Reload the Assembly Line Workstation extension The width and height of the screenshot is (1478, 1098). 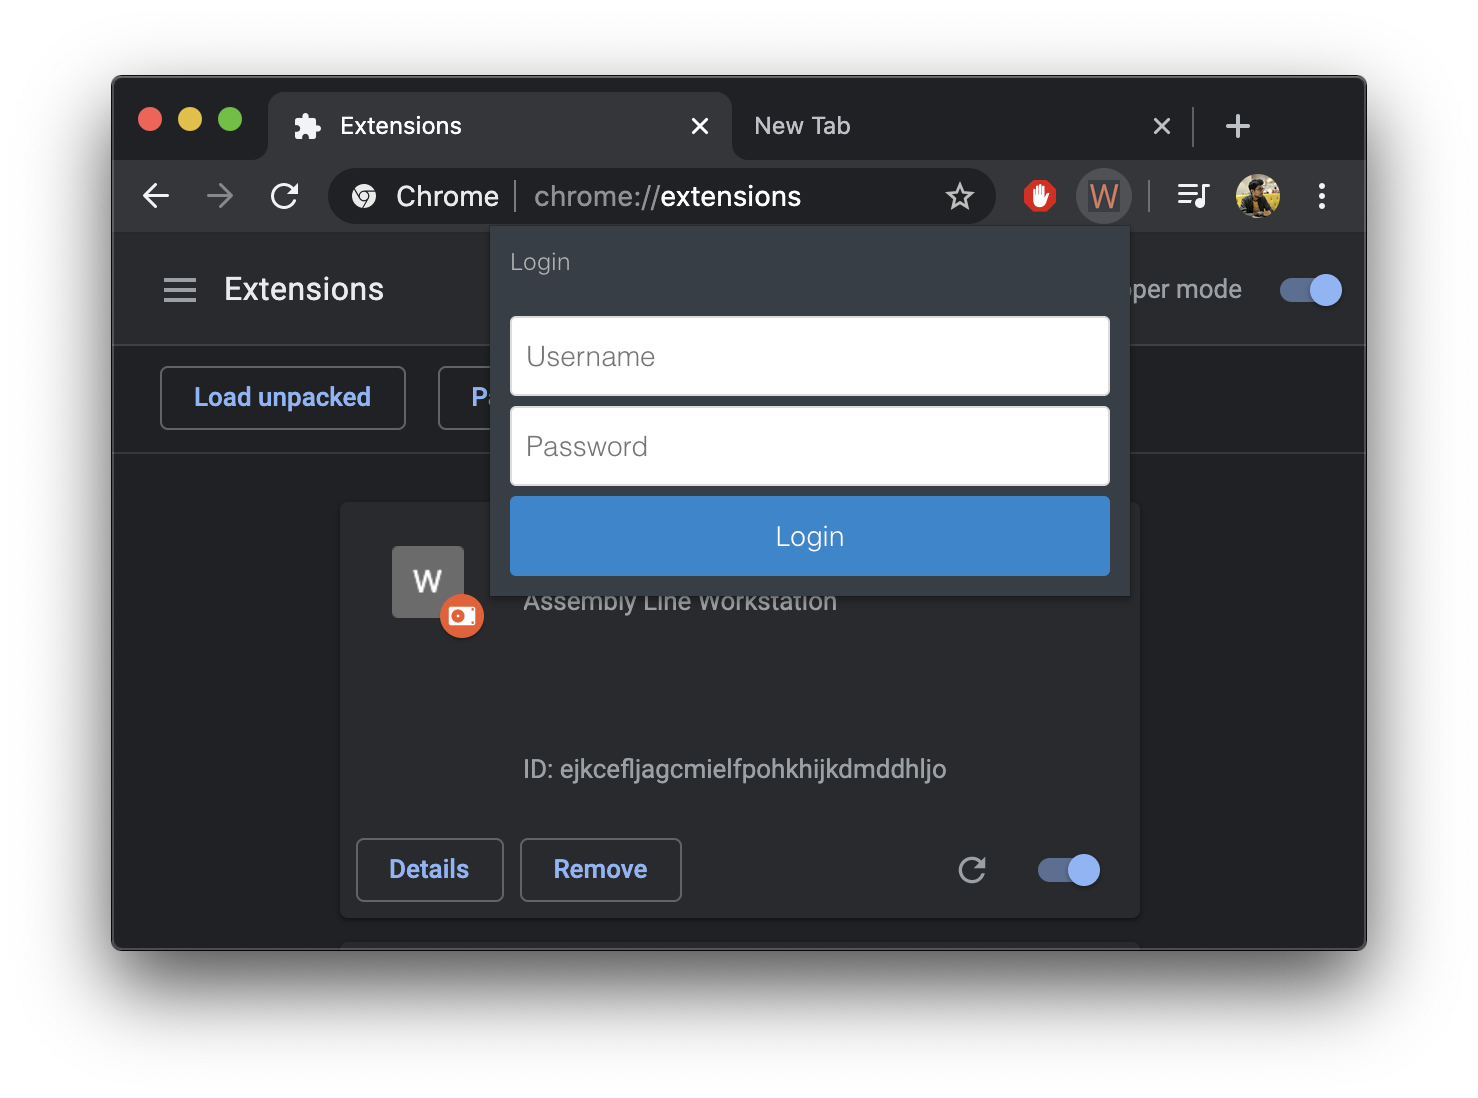pos(972,870)
